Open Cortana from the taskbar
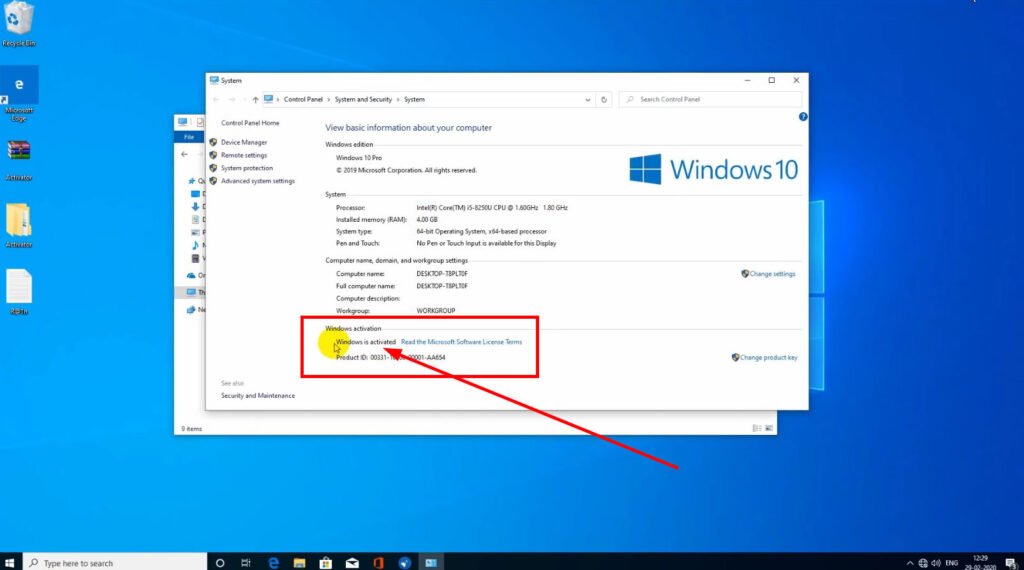Viewport: 1024px width, 570px height. 219,563
